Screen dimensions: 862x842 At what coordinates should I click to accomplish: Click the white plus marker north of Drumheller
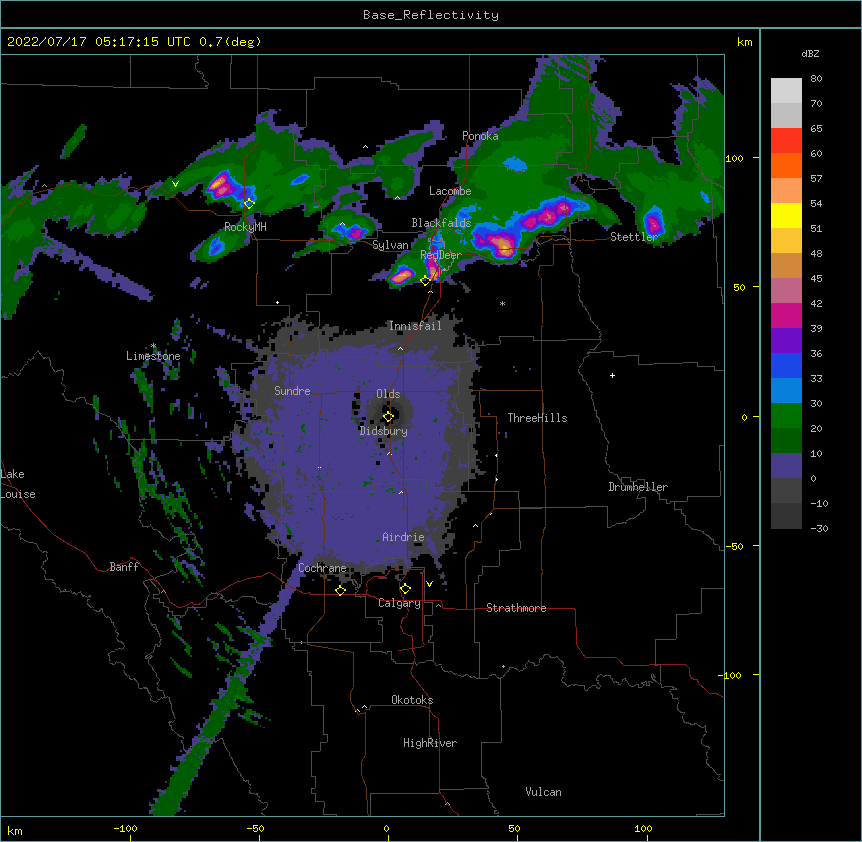pos(612,375)
